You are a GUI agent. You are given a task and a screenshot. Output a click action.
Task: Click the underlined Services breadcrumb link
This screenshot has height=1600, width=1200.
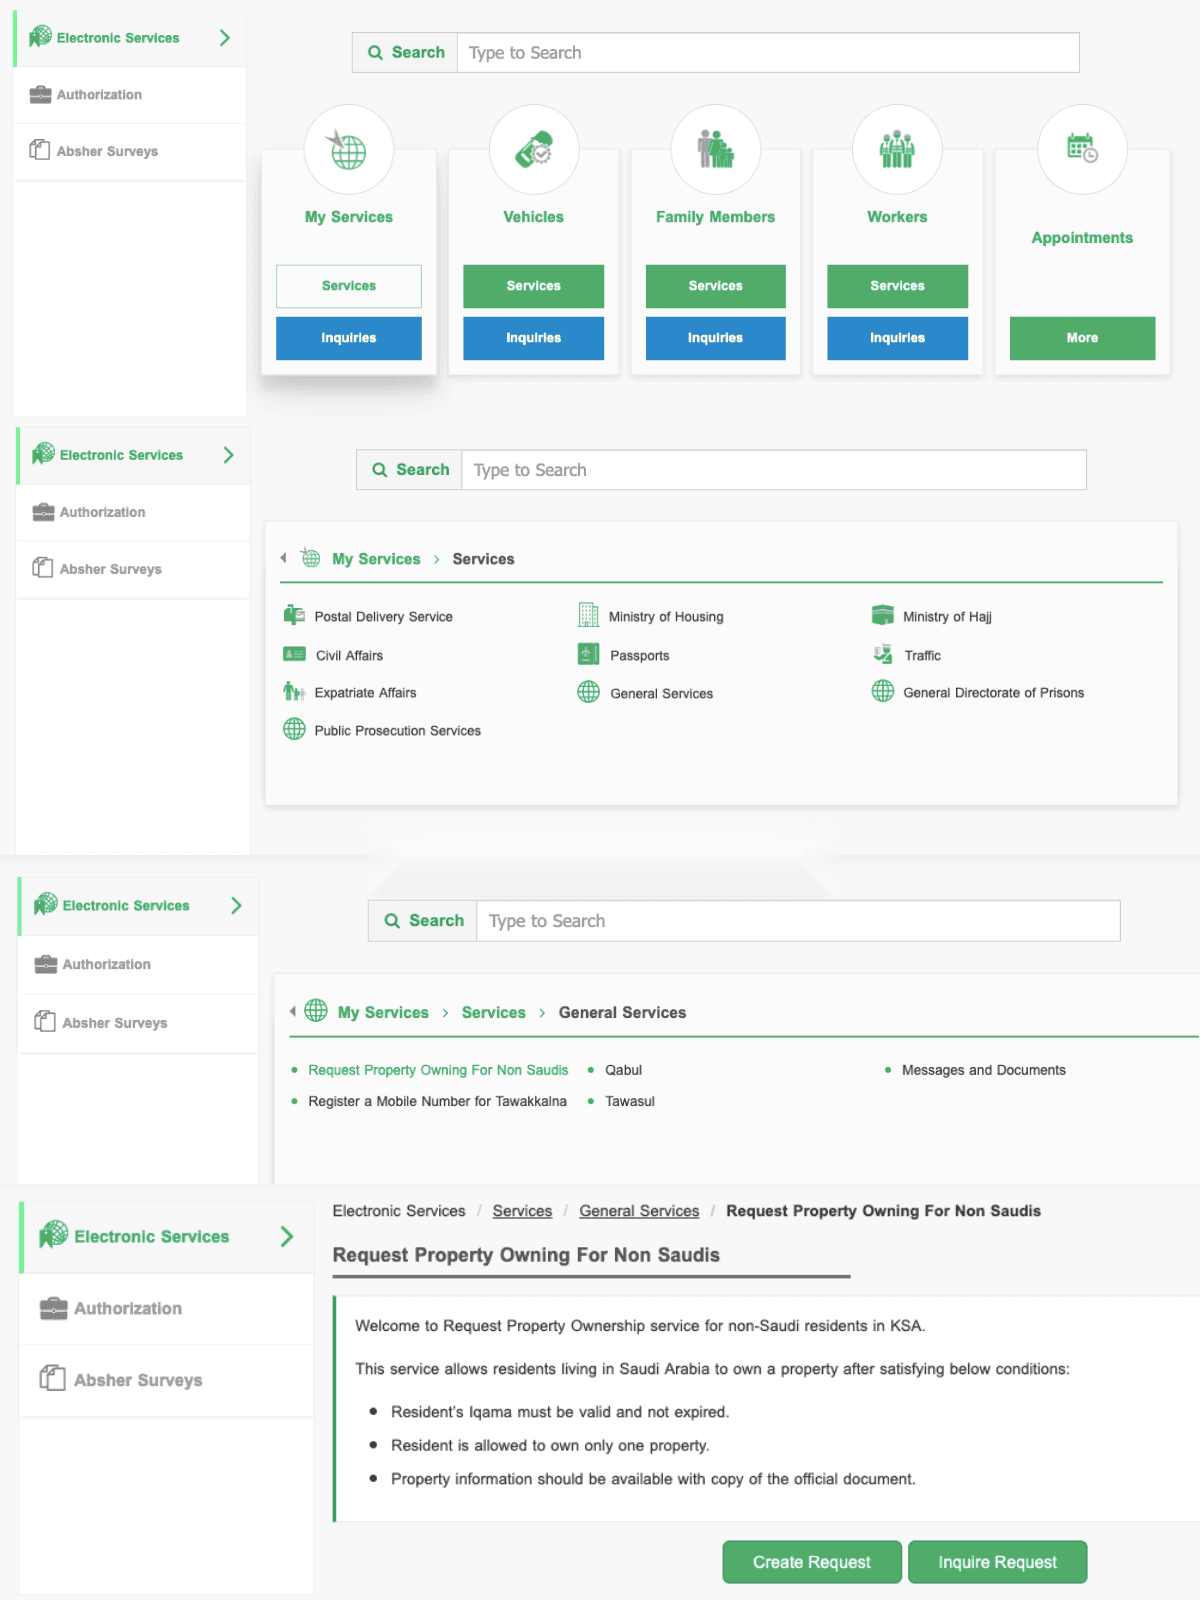522,1211
